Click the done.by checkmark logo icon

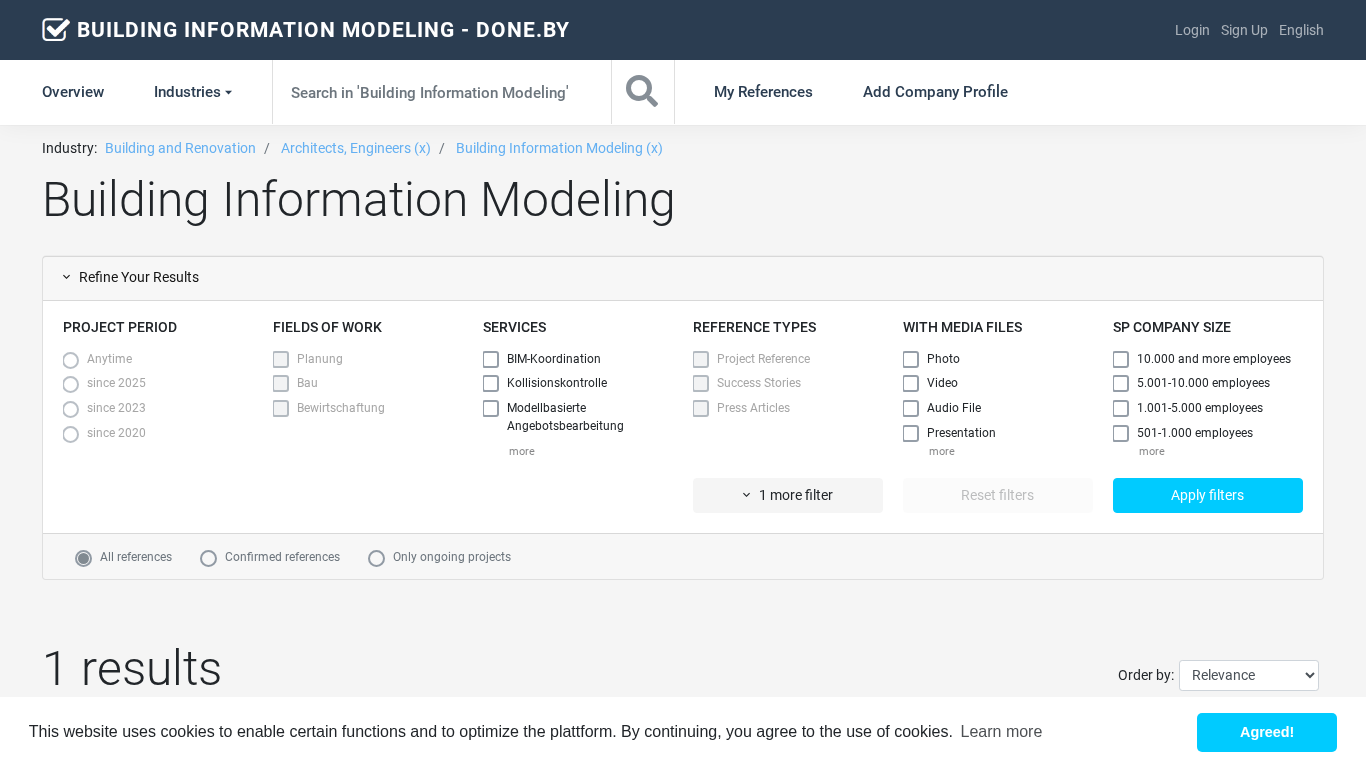tap(56, 30)
